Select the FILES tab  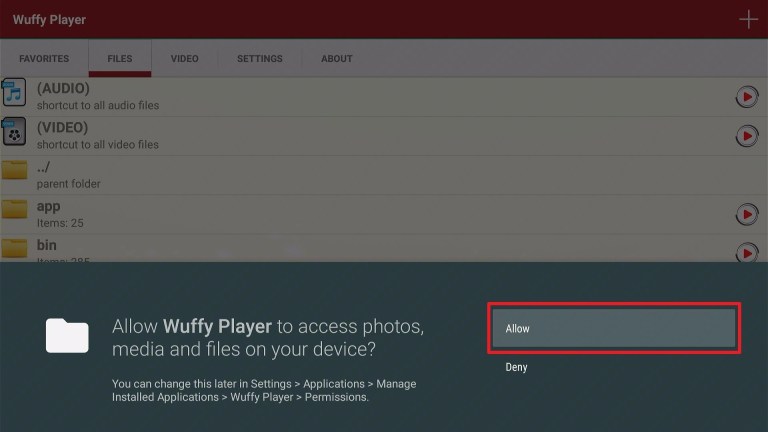(120, 58)
